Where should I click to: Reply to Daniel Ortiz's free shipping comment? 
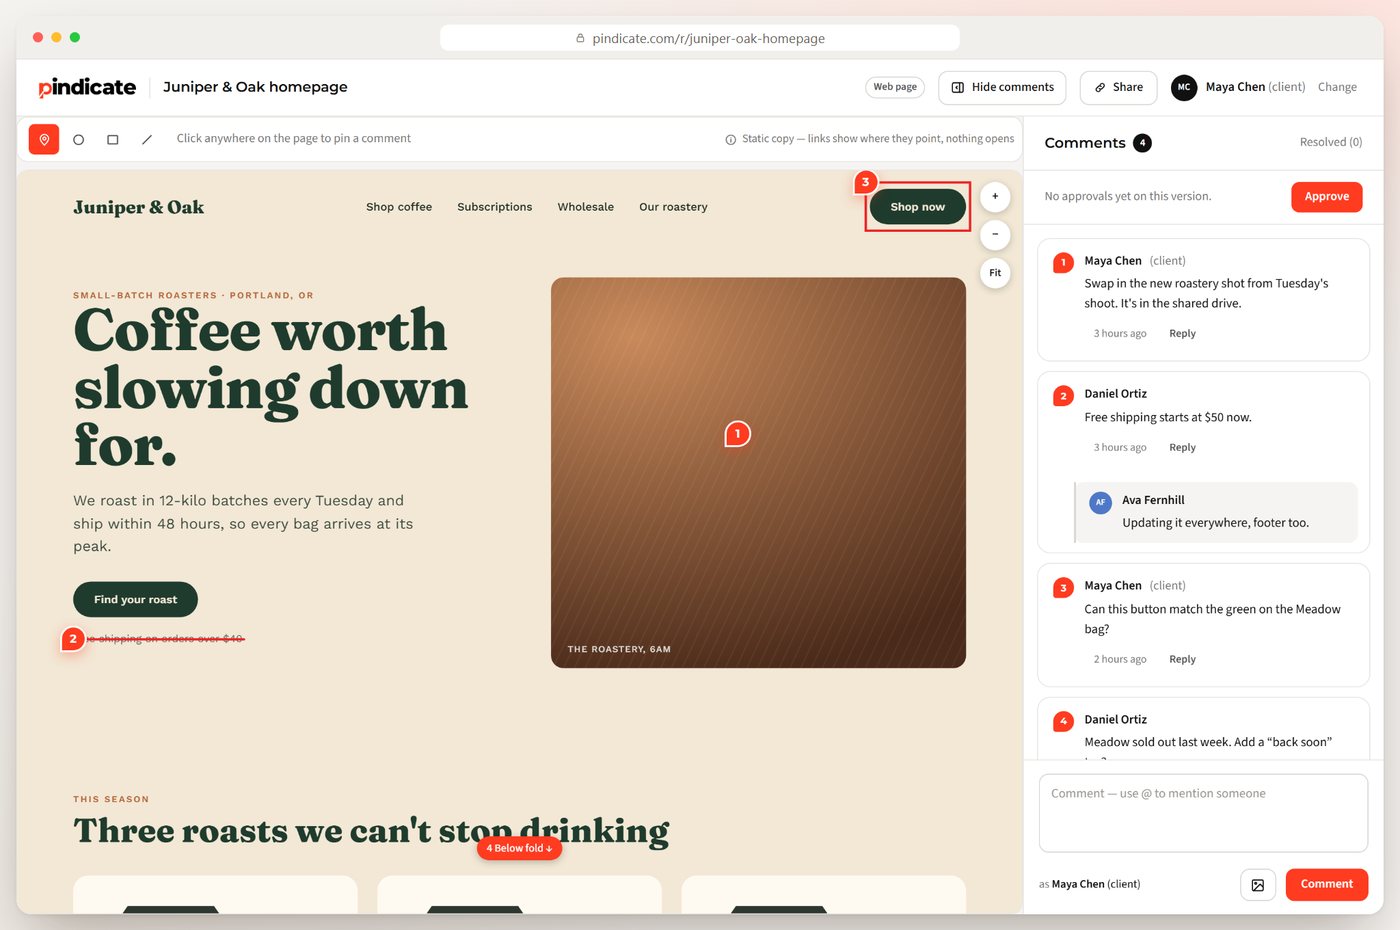[1182, 448]
